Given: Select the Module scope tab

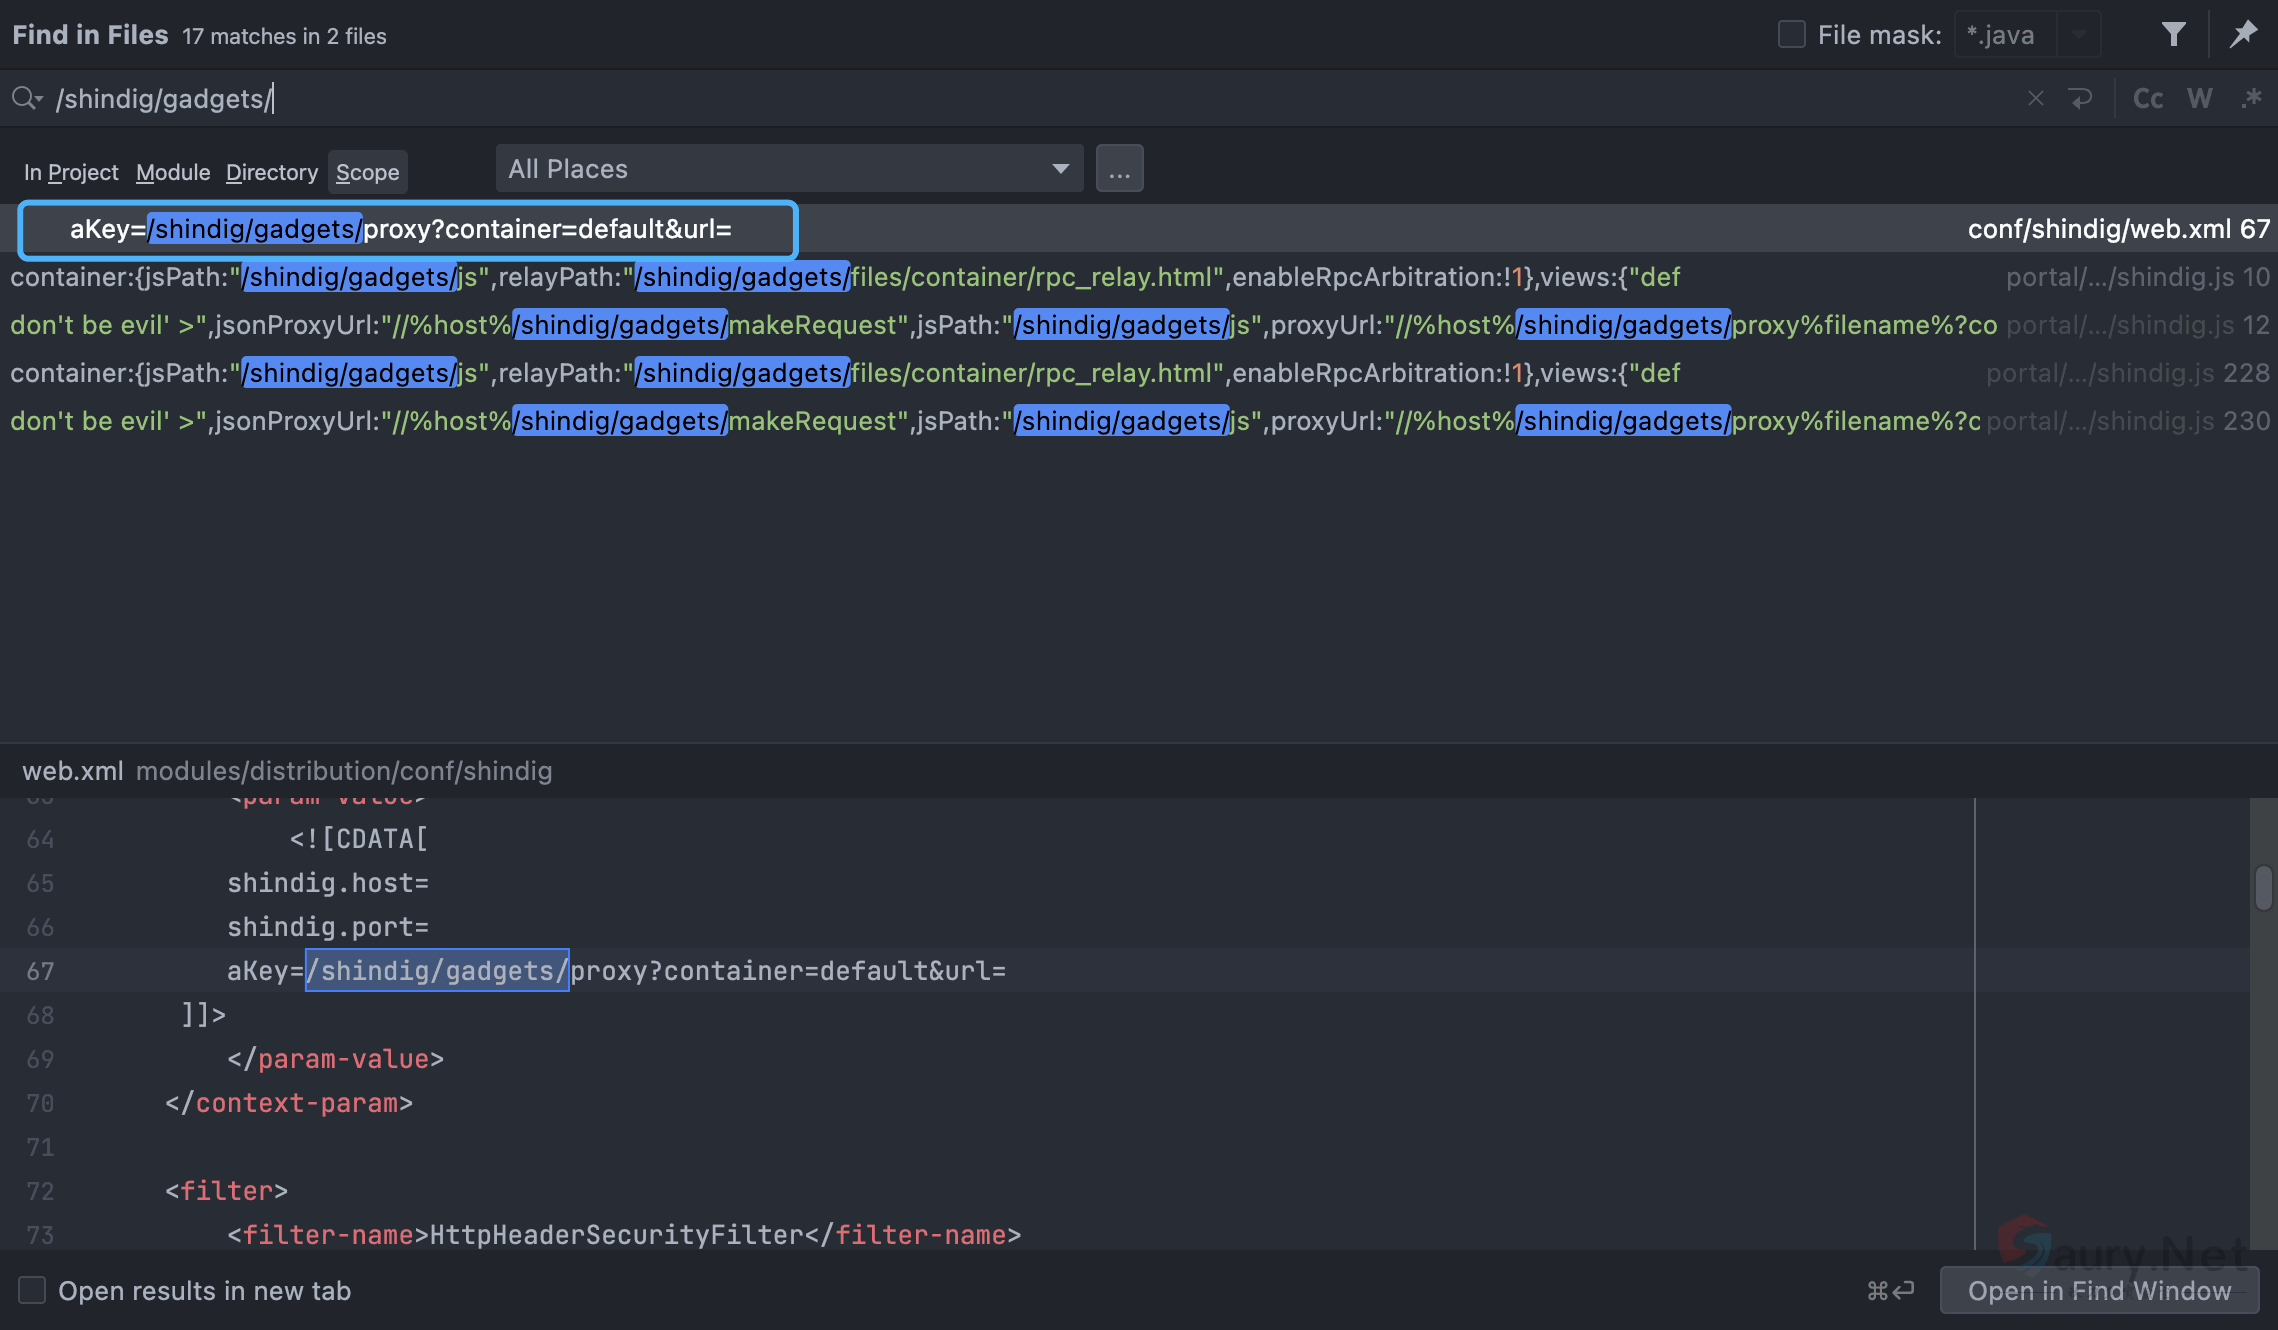Looking at the screenshot, I should pyautogui.click(x=173, y=172).
